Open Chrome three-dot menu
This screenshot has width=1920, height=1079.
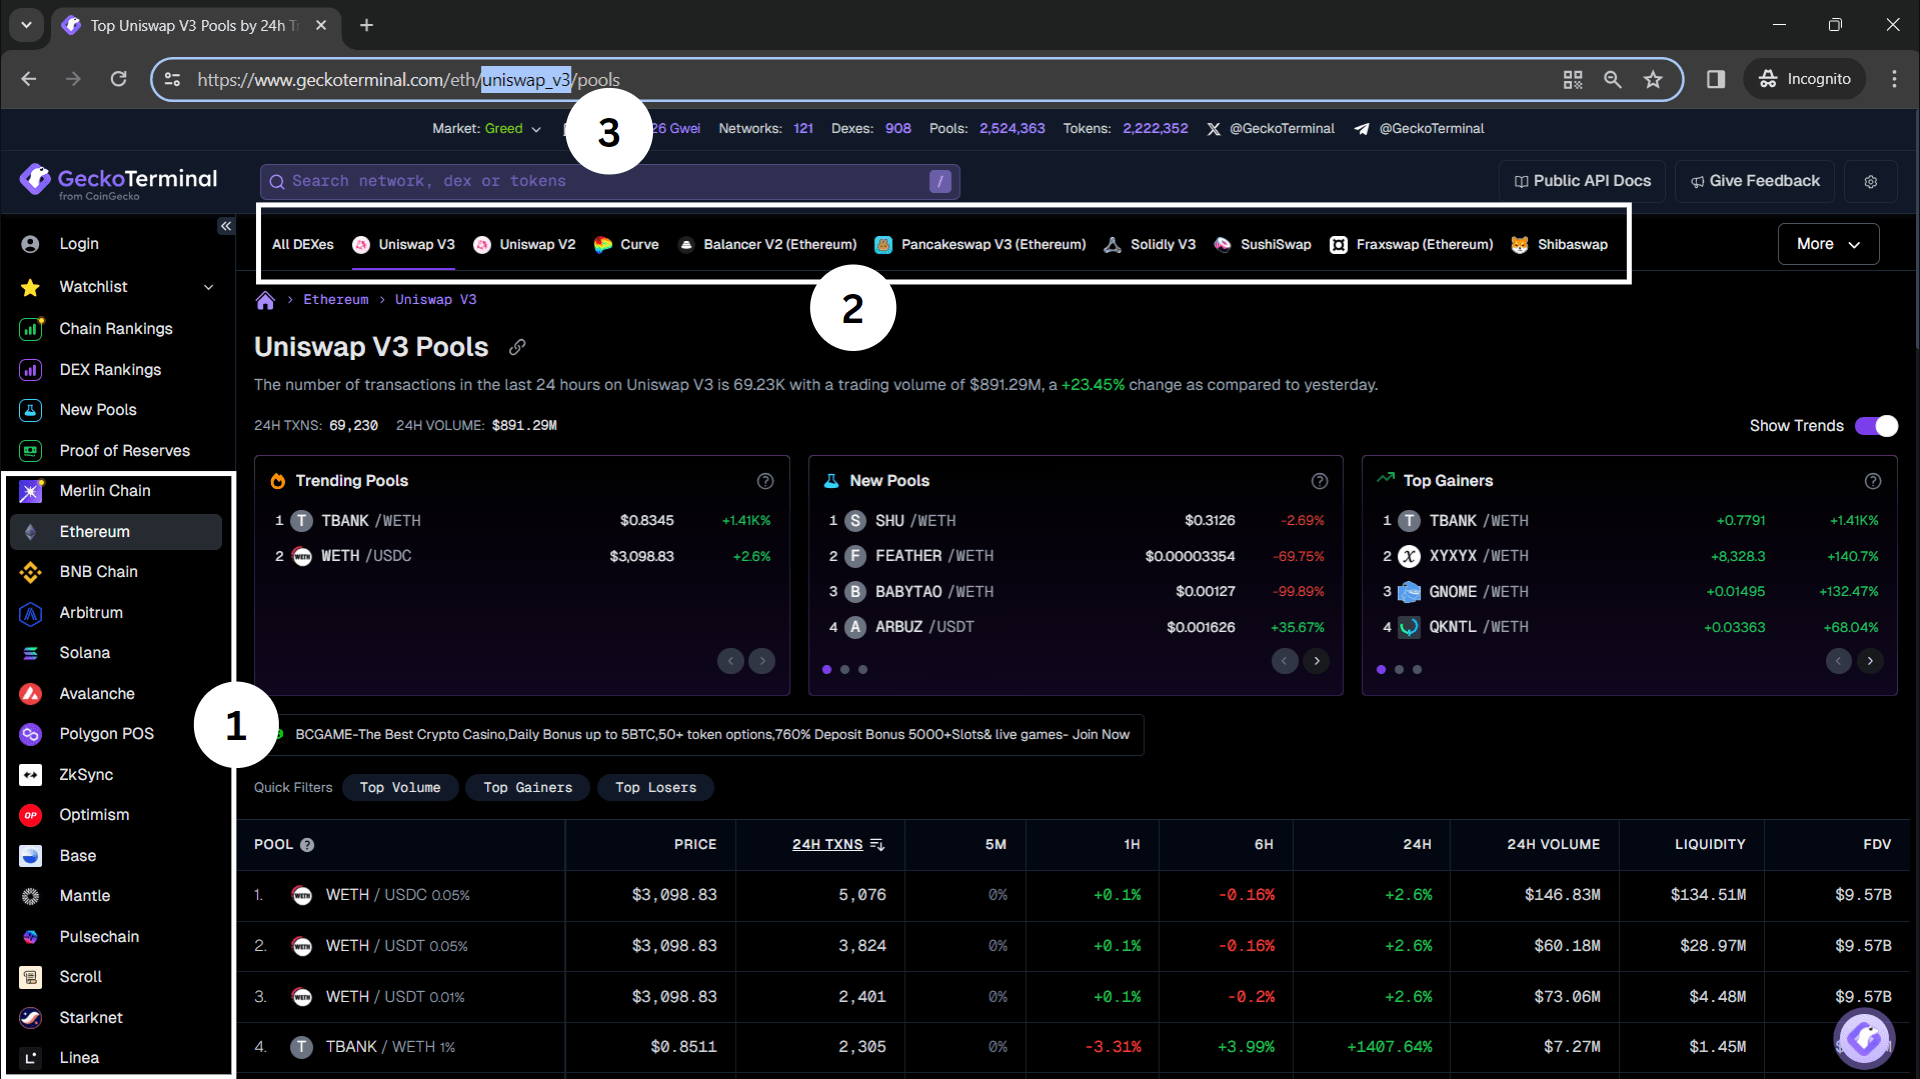point(1894,79)
